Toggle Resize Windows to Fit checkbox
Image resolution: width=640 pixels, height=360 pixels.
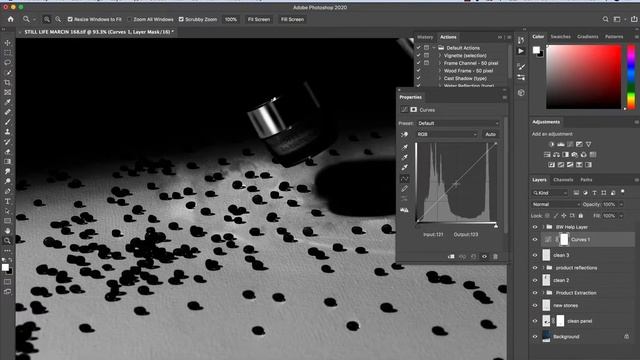70,19
